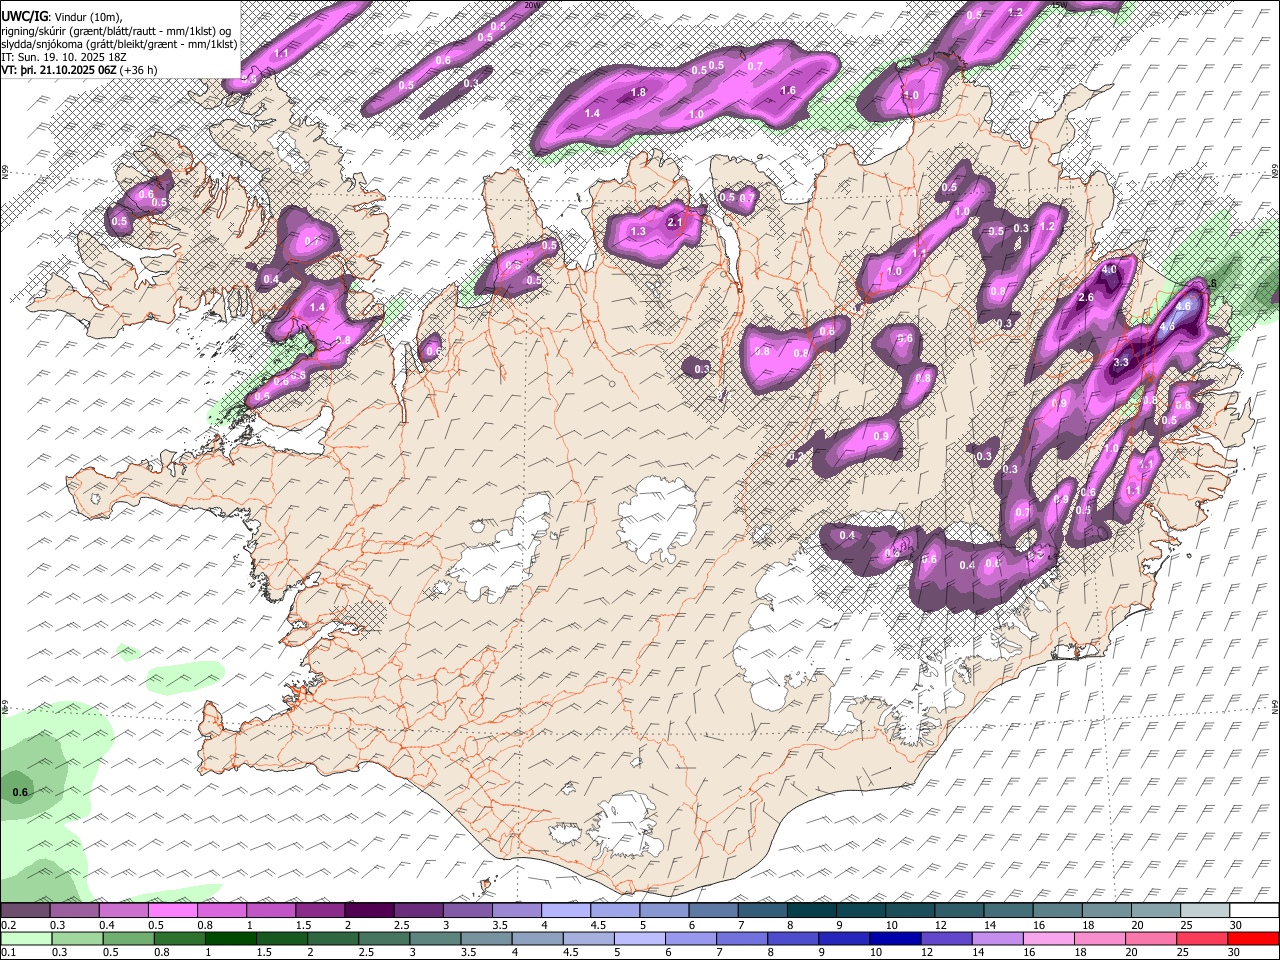Click the 'slydda/snjókoma' legend description line

pos(119,44)
